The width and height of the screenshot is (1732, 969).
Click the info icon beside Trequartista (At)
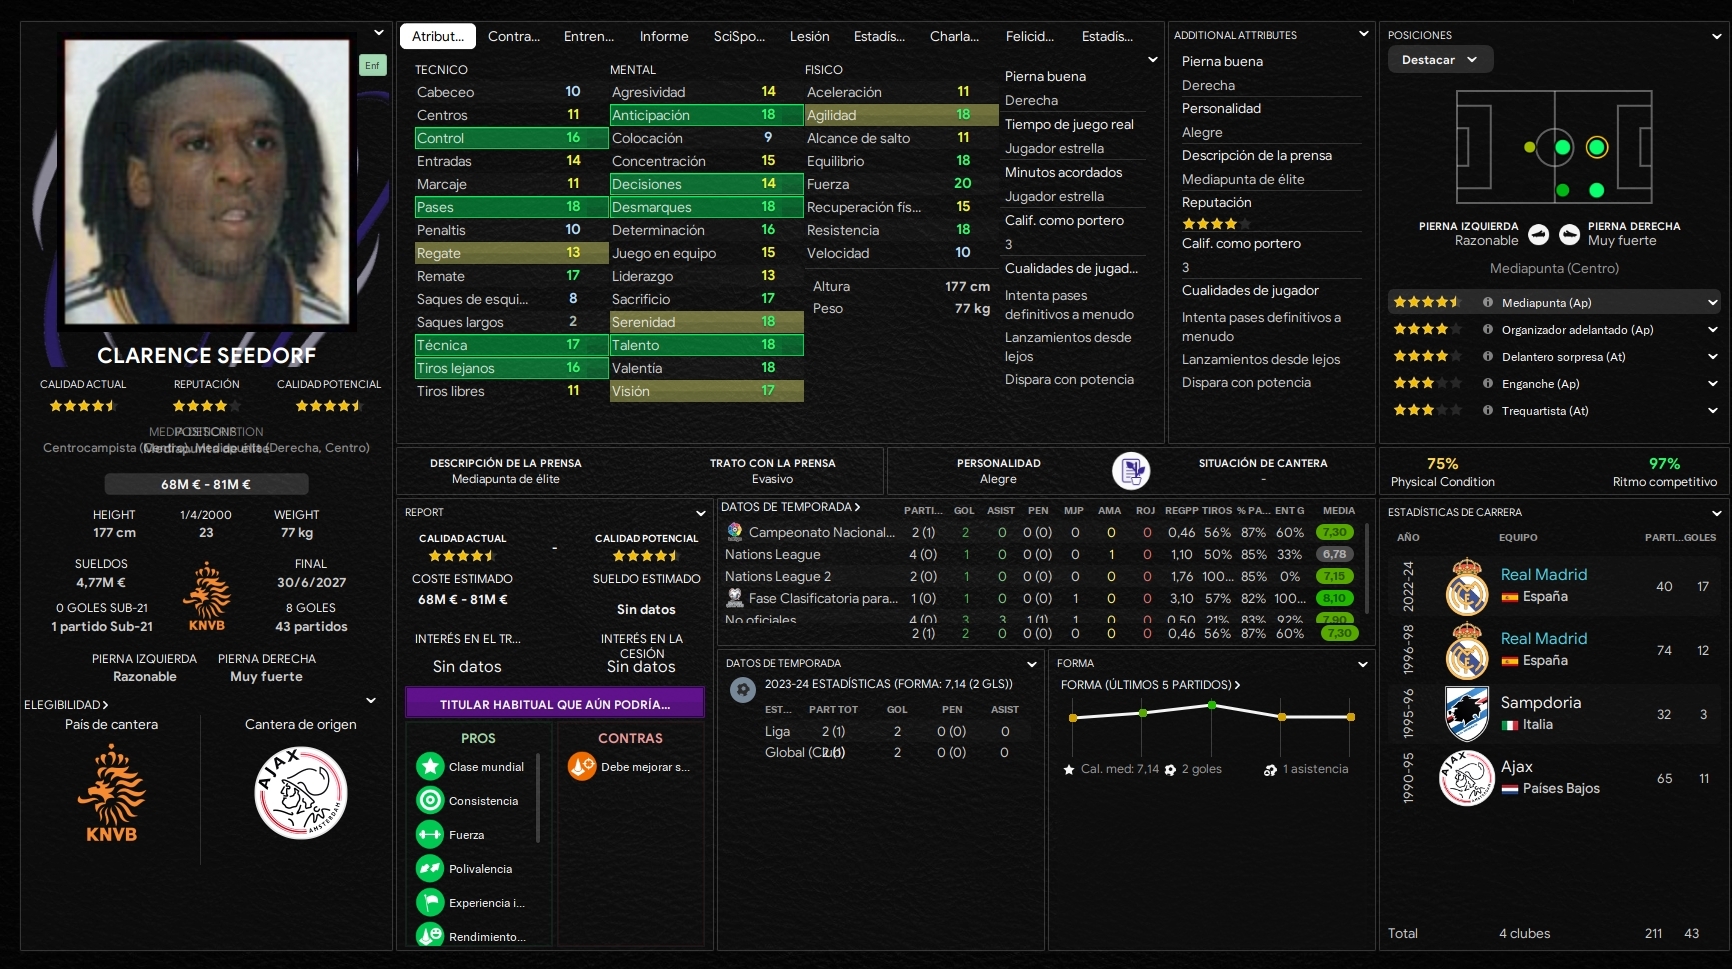[1488, 411]
